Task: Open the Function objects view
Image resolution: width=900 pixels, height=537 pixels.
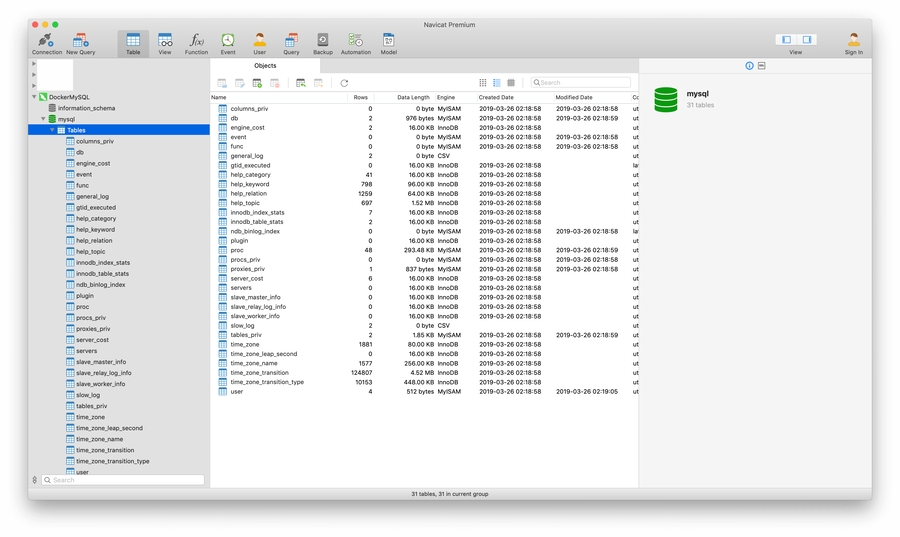Action: pos(196,41)
